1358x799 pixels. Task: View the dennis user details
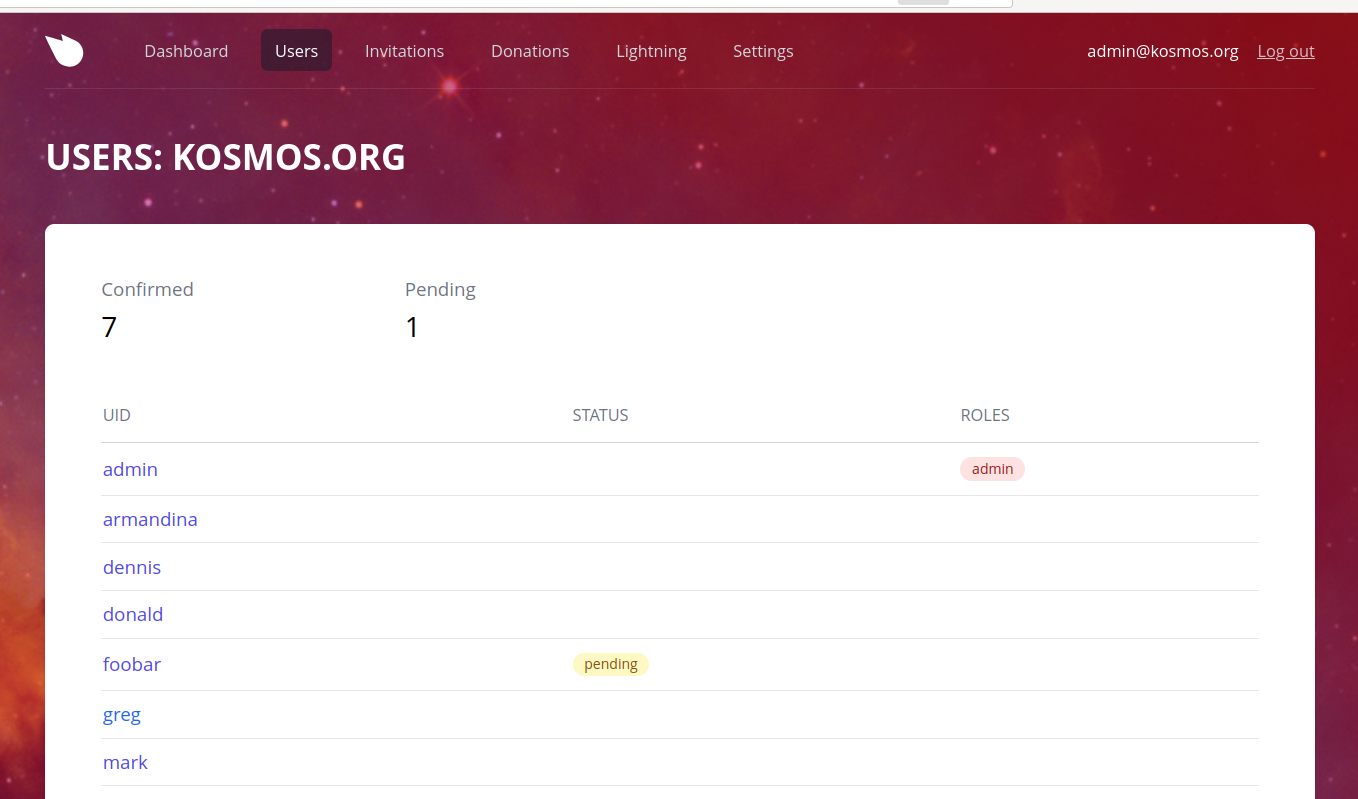point(132,567)
